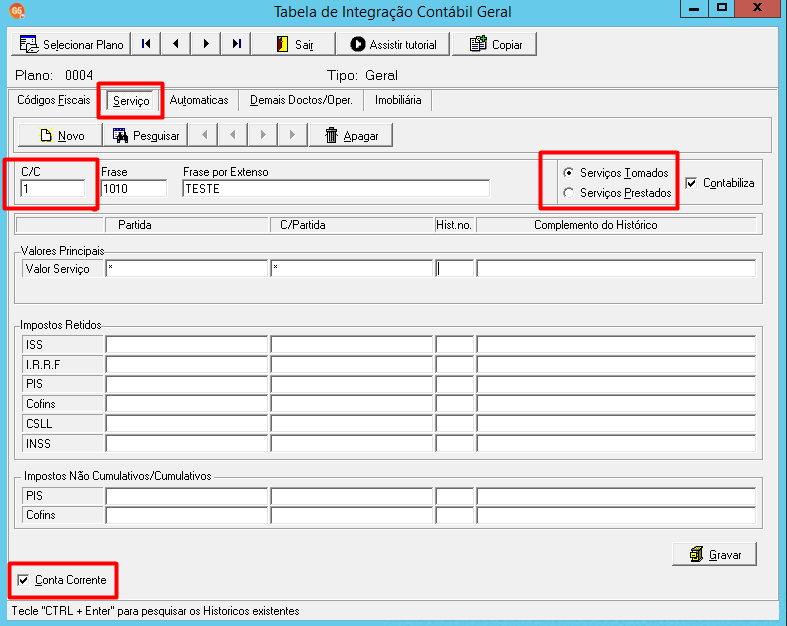Click the Selecionar Plano toolbar button
The height and width of the screenshot is (626, 787).
pyautogui.click(x=71, y=44)
